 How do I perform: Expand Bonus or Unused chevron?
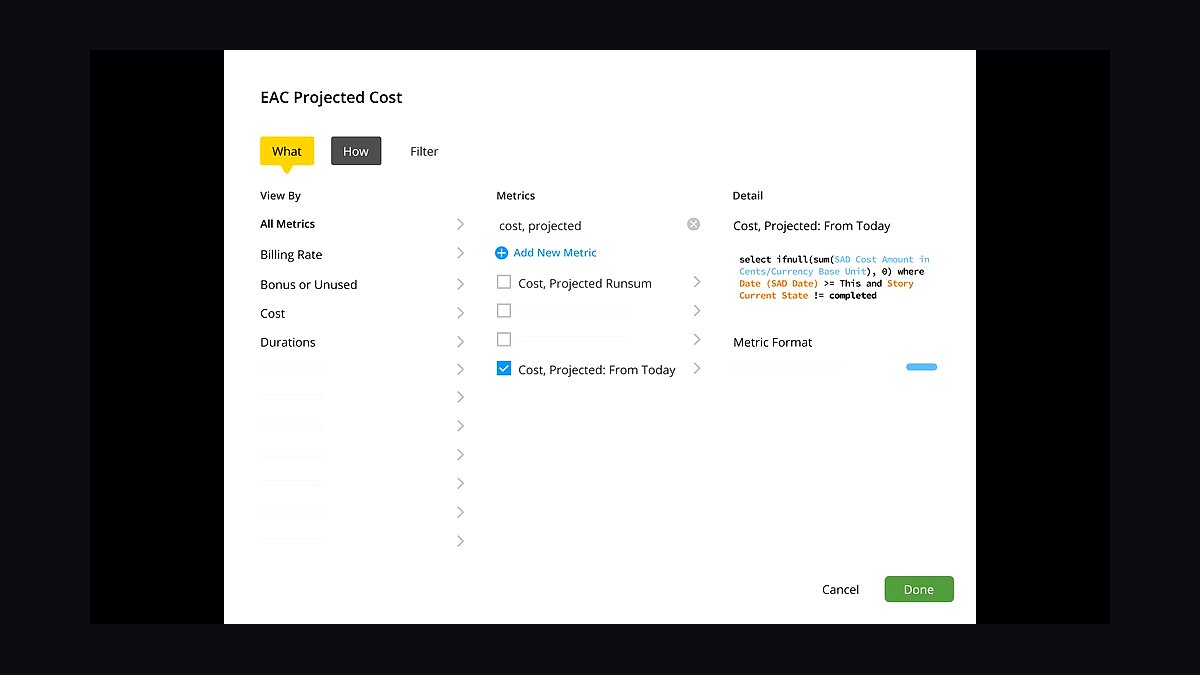(460, 284)
